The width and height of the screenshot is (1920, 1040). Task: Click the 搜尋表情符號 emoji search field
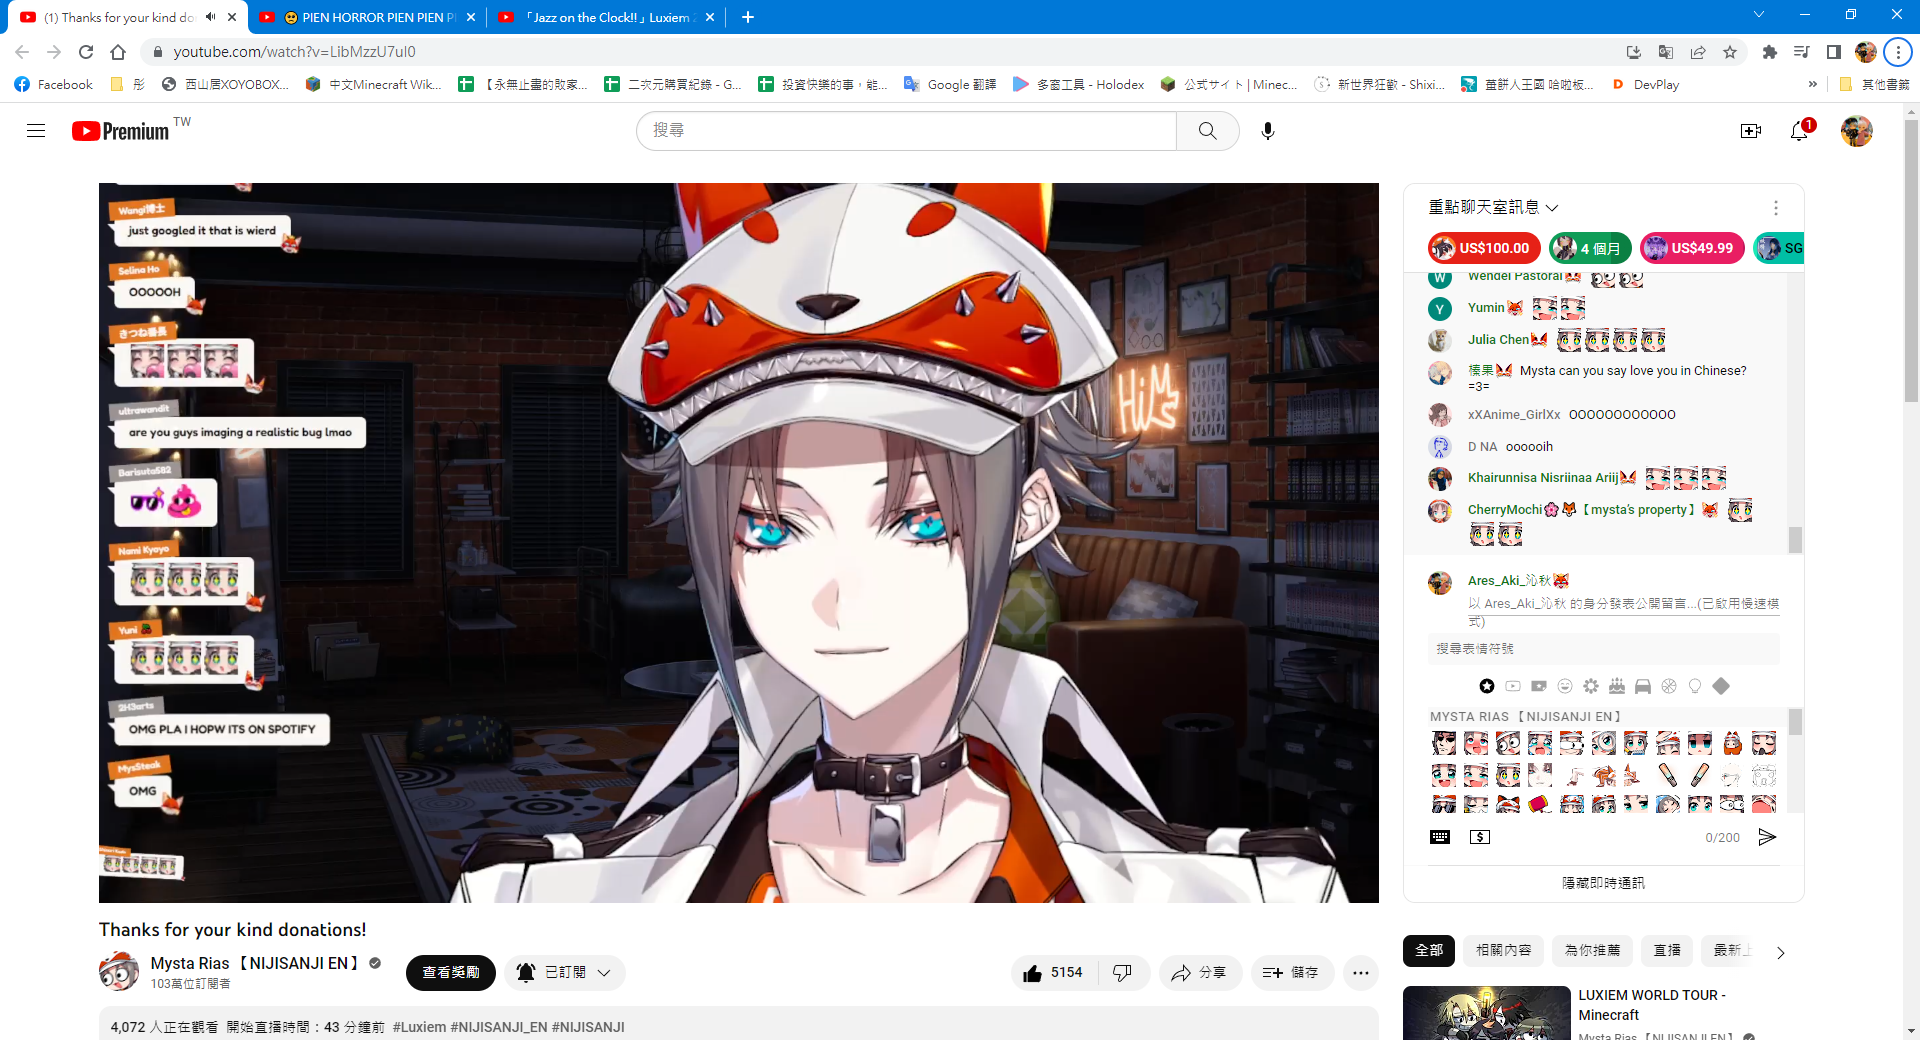pos(1603,649)
